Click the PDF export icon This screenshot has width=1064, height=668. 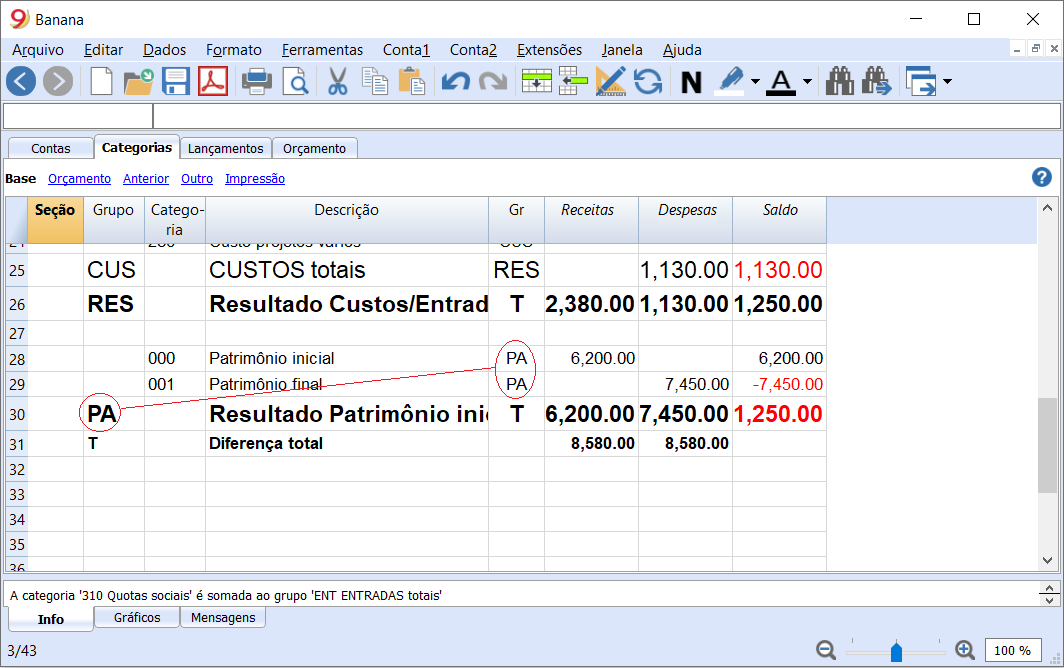pyautogui.click(x=213, y=81)
